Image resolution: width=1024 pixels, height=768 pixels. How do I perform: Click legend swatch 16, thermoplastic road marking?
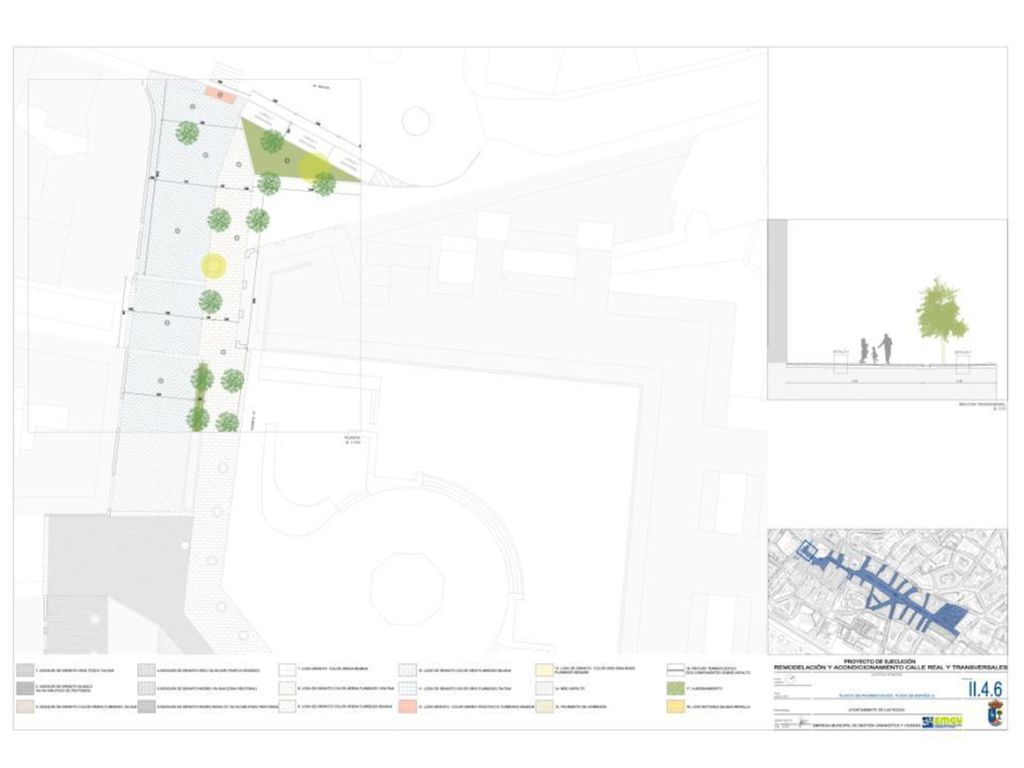675,670
